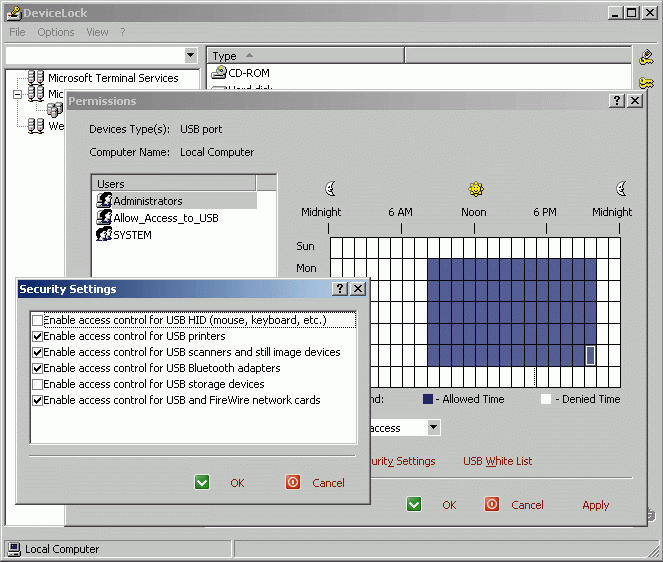Screen dimensions: 663x562
Task: Click the Administrators group icon
Action: coord(104,200)
